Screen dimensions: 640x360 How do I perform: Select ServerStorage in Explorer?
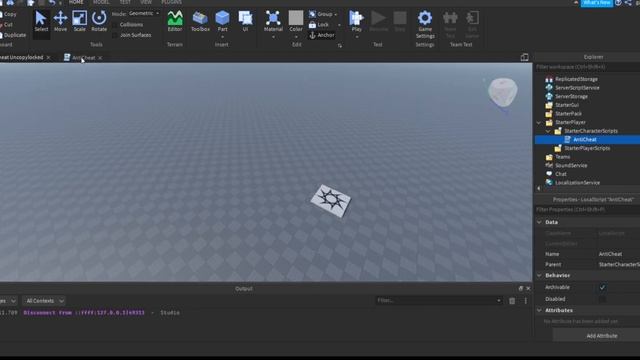pyautogui.click(x=571, y=96)
